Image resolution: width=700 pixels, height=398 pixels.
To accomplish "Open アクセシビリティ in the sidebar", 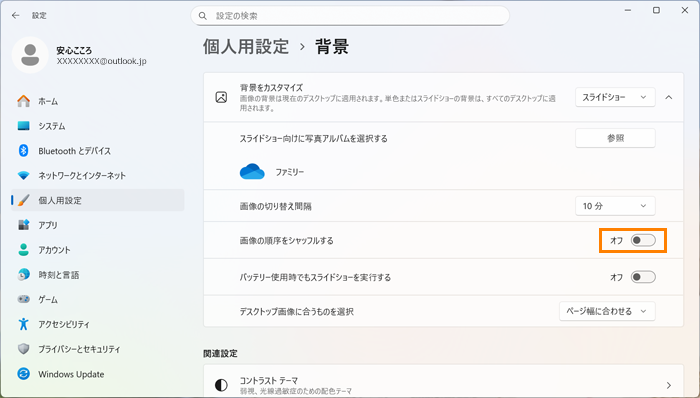I will pyautogui.click(x=98, y=323).
